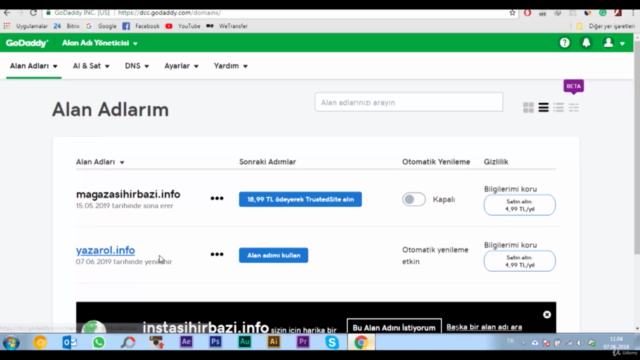Click Alan adımı kullan button
The height and width of the screenshot is (360, 640).
273,255
